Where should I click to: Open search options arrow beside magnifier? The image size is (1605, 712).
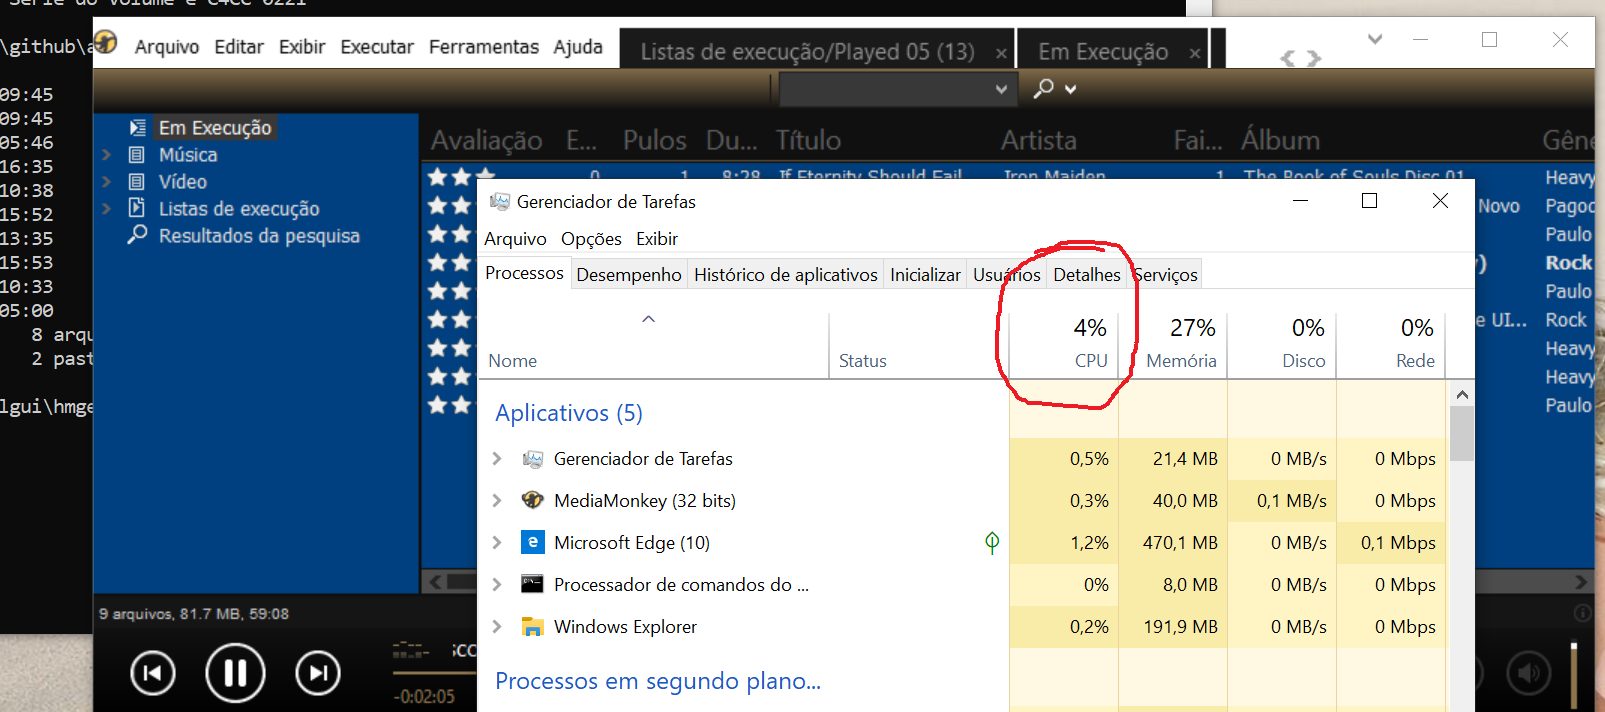point(1071,89)
